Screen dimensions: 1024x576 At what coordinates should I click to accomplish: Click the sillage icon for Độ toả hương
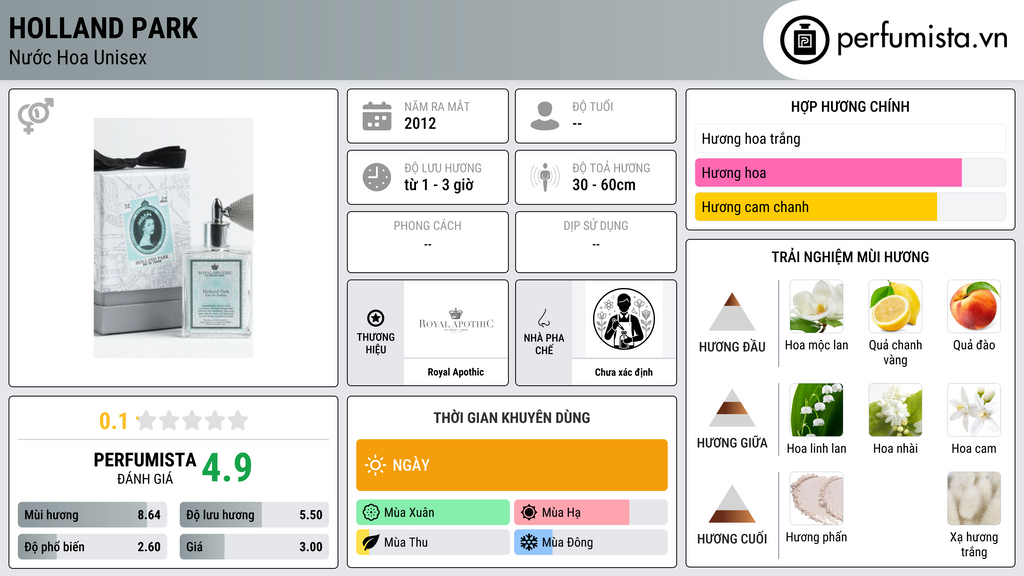point(545,177)
